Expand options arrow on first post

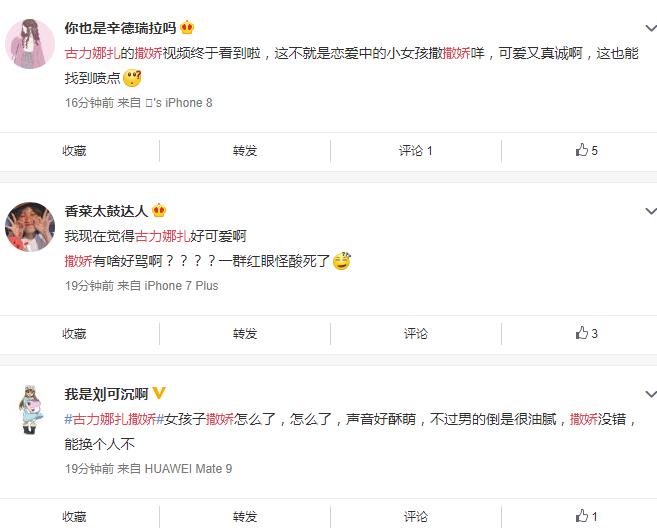click(x=650, y=28)
